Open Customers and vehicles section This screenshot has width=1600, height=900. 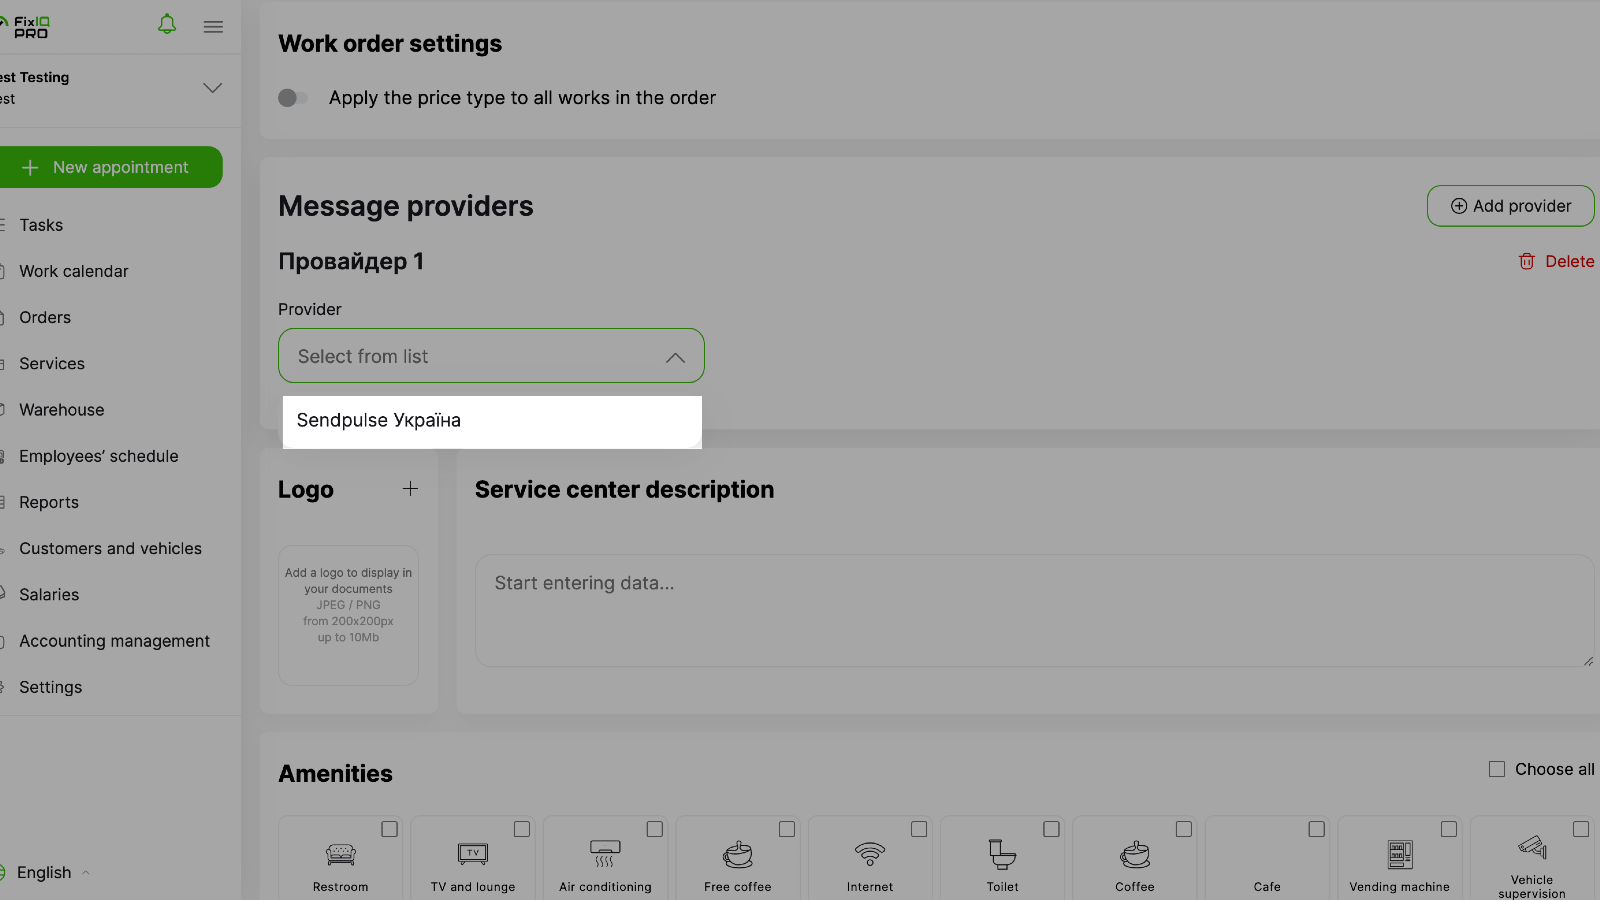click(110, 548)
